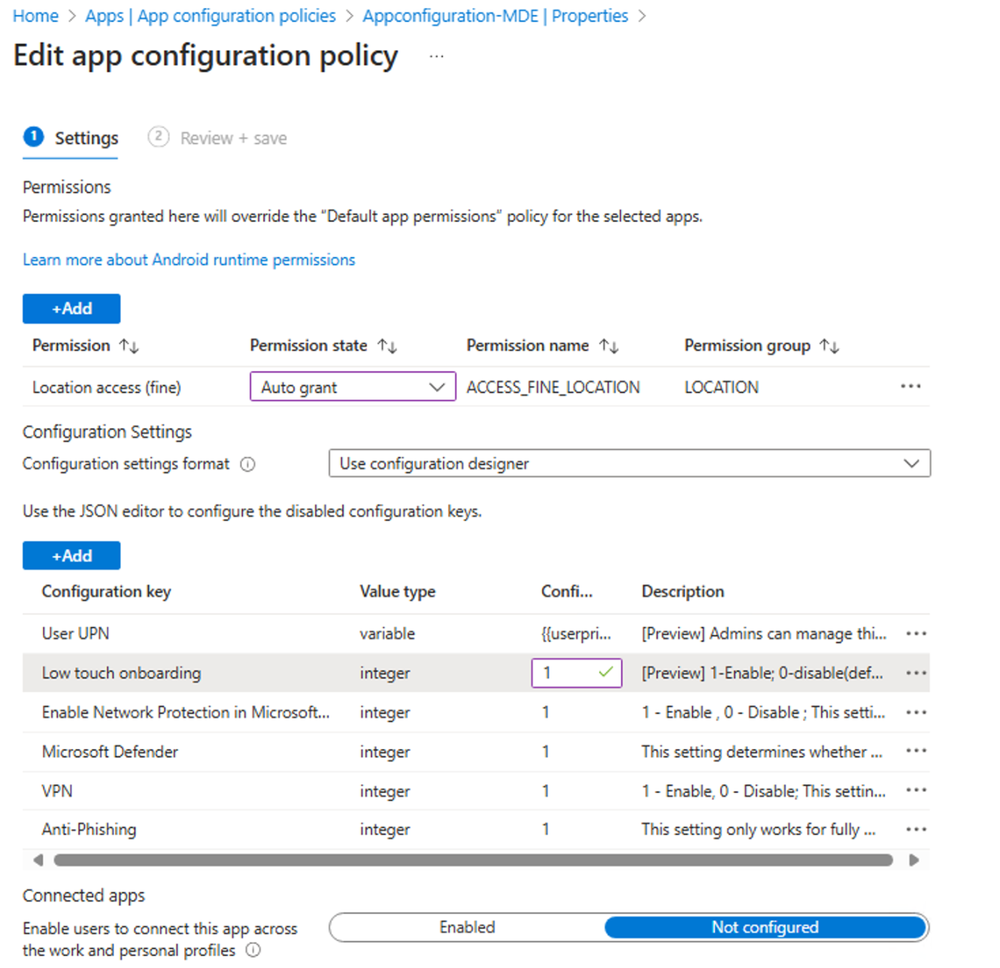Go back to Apps | App configuration policies
Viewport: 1000px width, 968px height.
209,15
